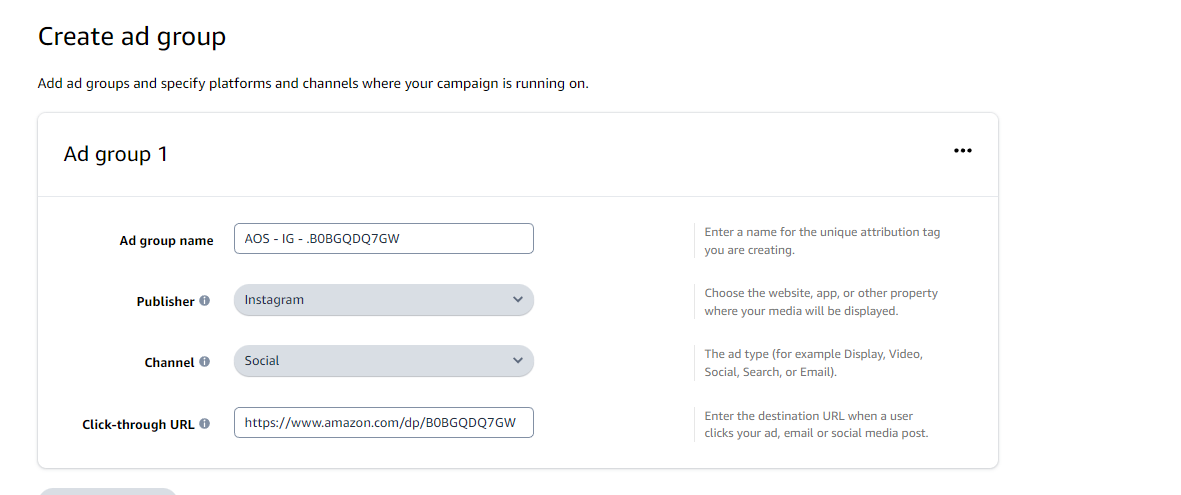Open the Ad group 1 three-dot options menu
The image size is (1181, 495).
(963, 151)
